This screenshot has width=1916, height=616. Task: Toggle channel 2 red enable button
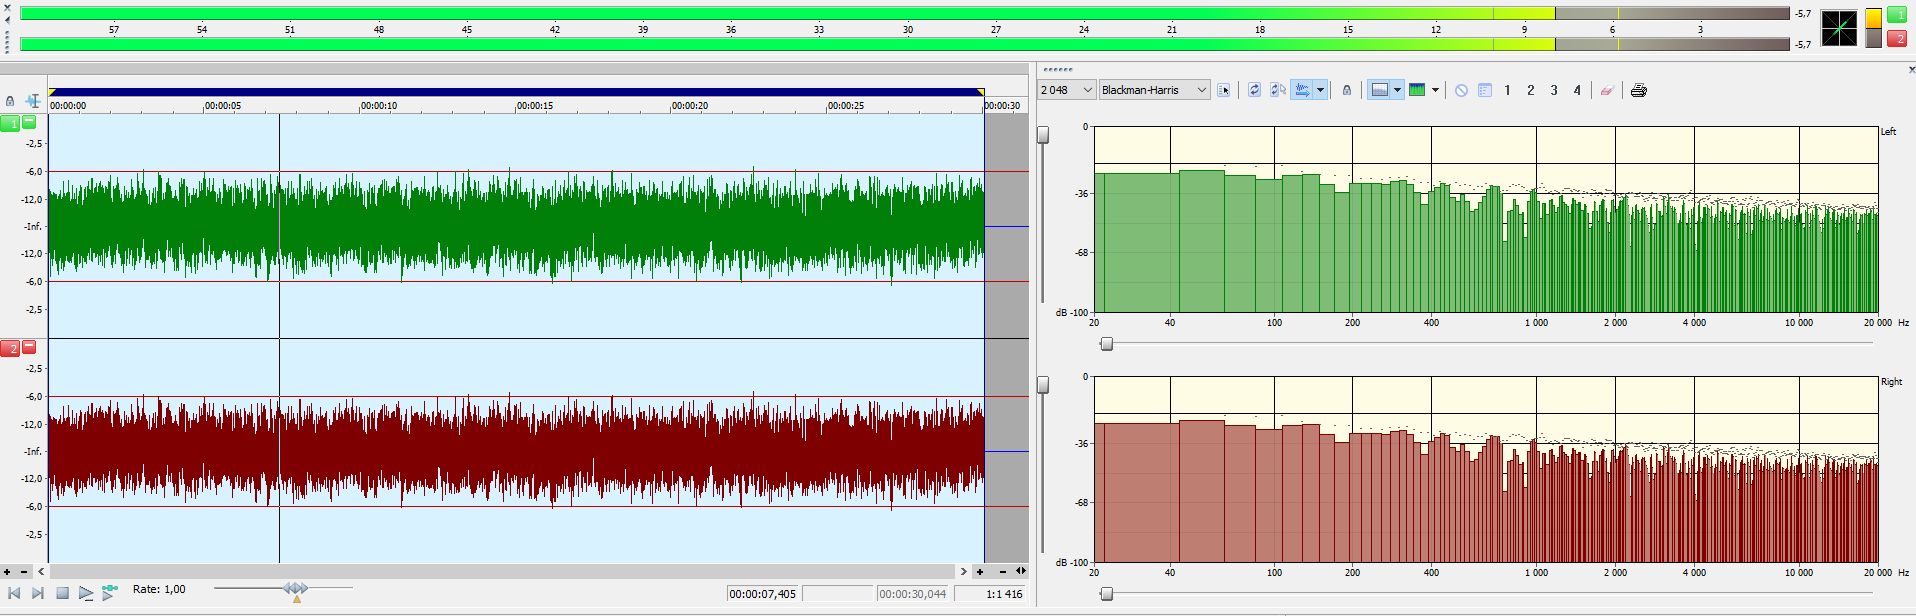9,348
